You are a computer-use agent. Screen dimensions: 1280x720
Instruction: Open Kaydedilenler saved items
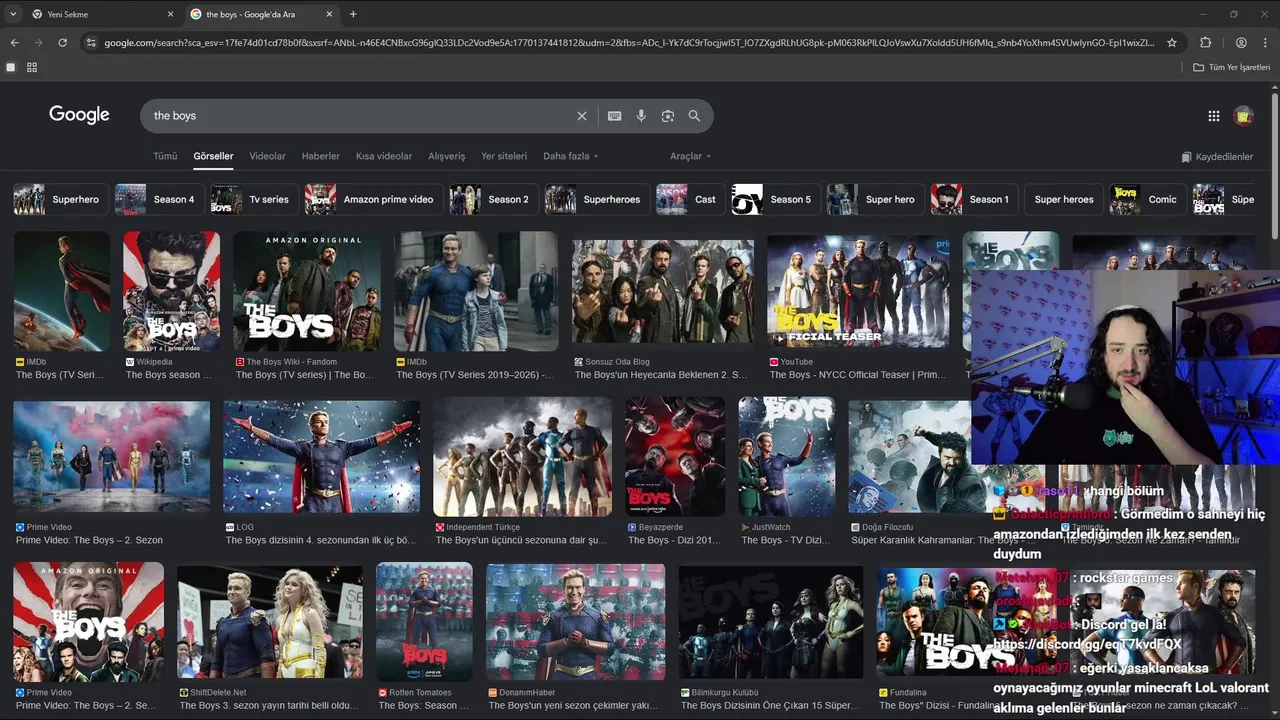pos(1217,157)
